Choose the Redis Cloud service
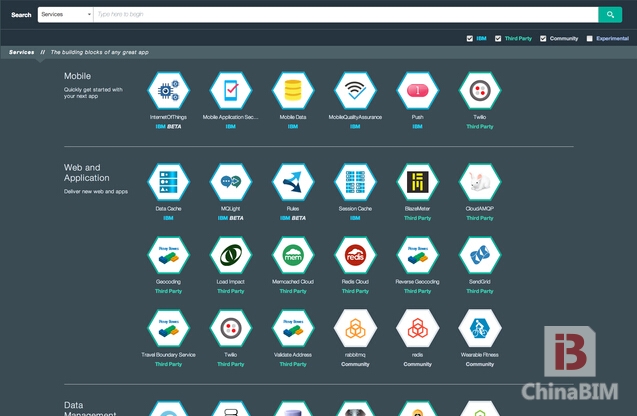This screenshot has width=637, height=416. pos(355,255)
